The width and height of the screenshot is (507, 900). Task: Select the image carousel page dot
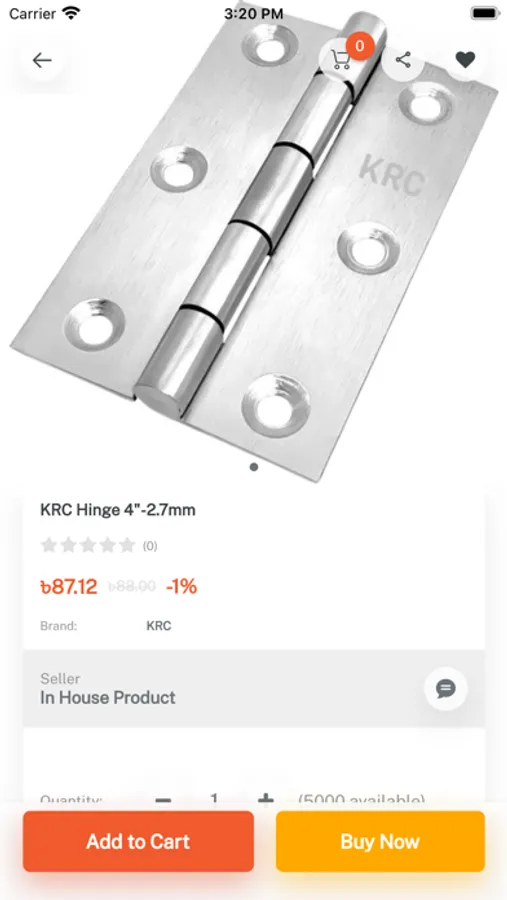pyautogui.click(x=254, y=467)
